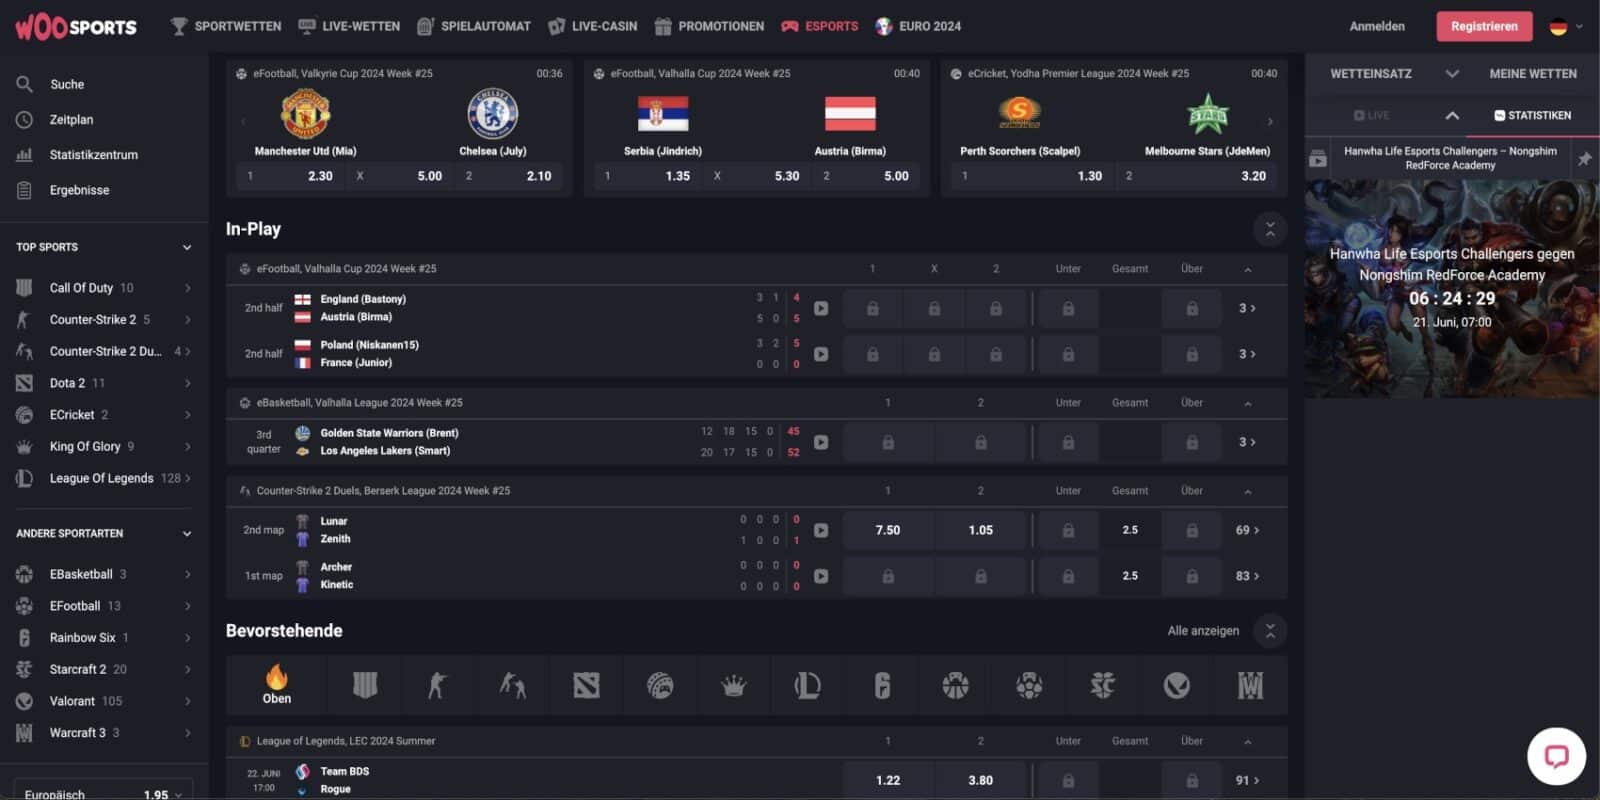Open the language selector with German flag
This screenshot has width=1600, height=800.
point(1566,27)
